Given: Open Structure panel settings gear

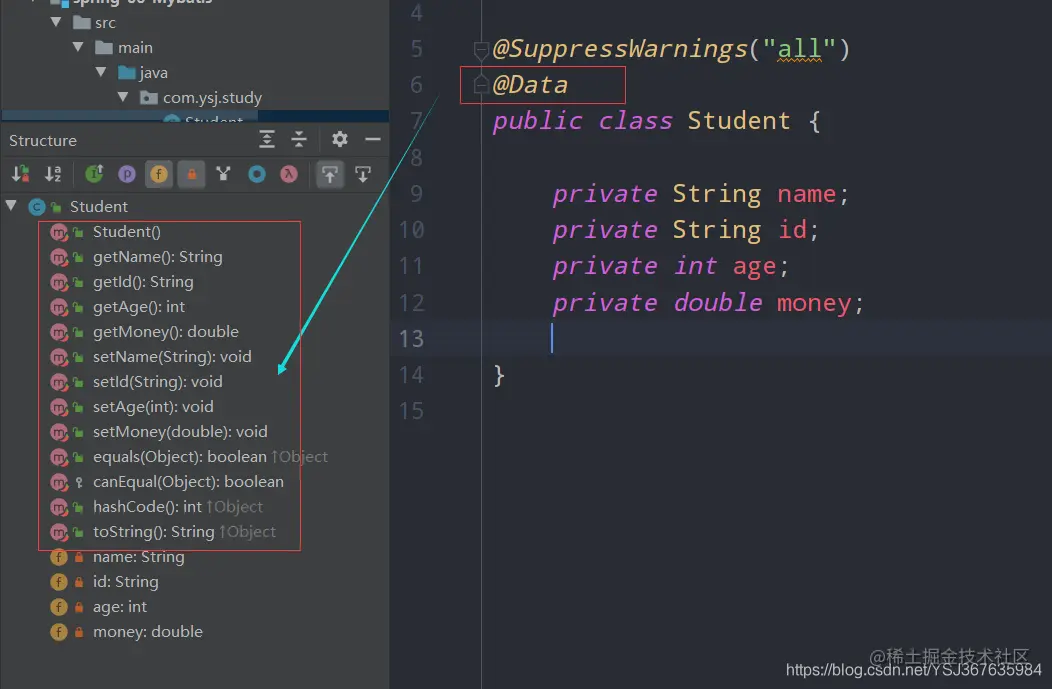Looking at the screenshot, I should [339, 140].
